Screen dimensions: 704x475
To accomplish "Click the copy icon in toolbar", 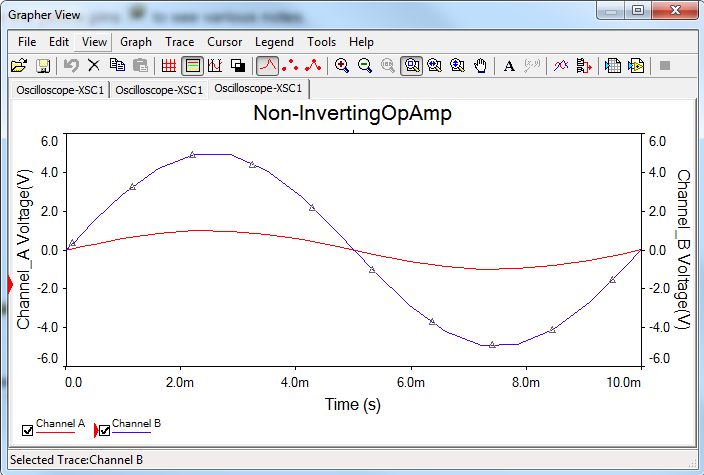I will point(117,66).
